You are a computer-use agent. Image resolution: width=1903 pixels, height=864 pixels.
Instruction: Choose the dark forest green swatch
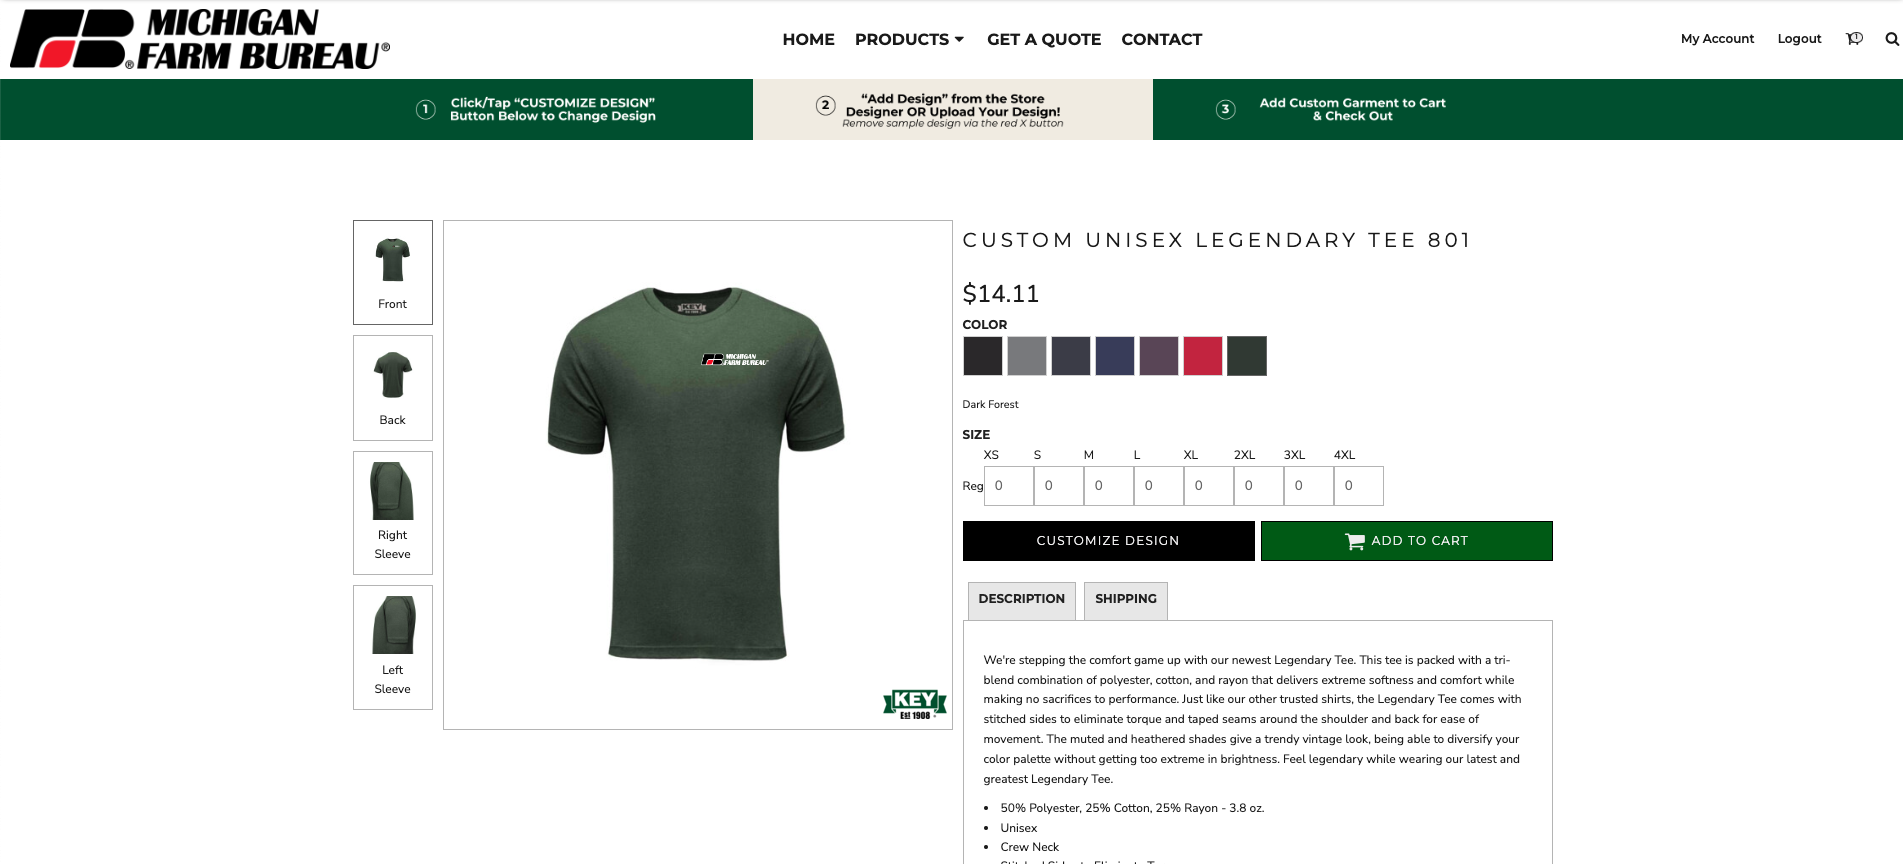1247,356
